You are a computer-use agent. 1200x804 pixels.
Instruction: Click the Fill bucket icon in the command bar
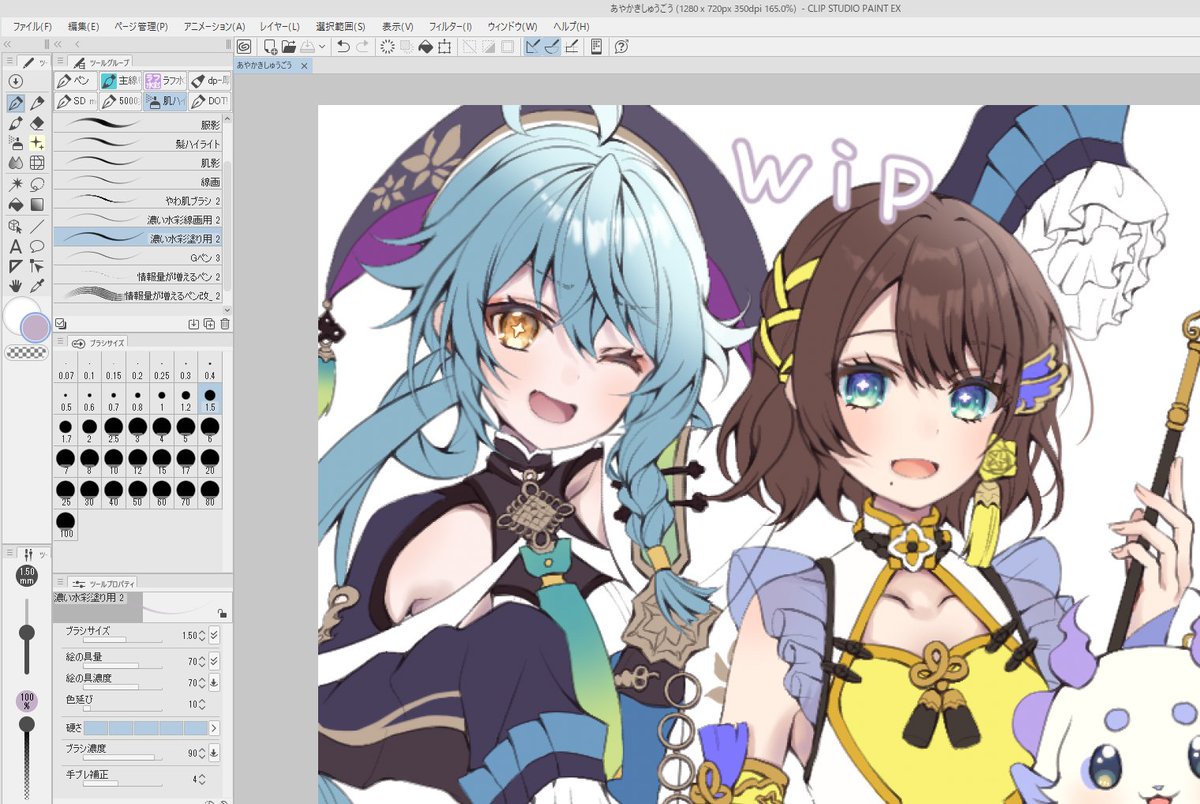(x=425, y=46)
